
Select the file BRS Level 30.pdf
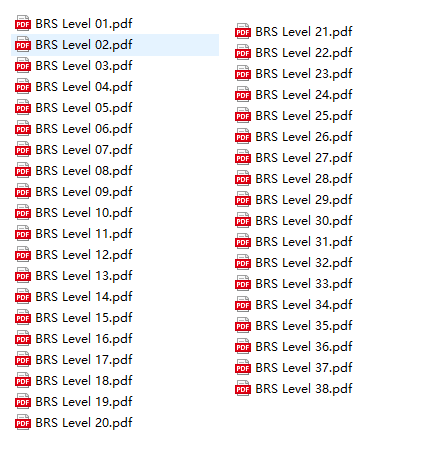304,221
